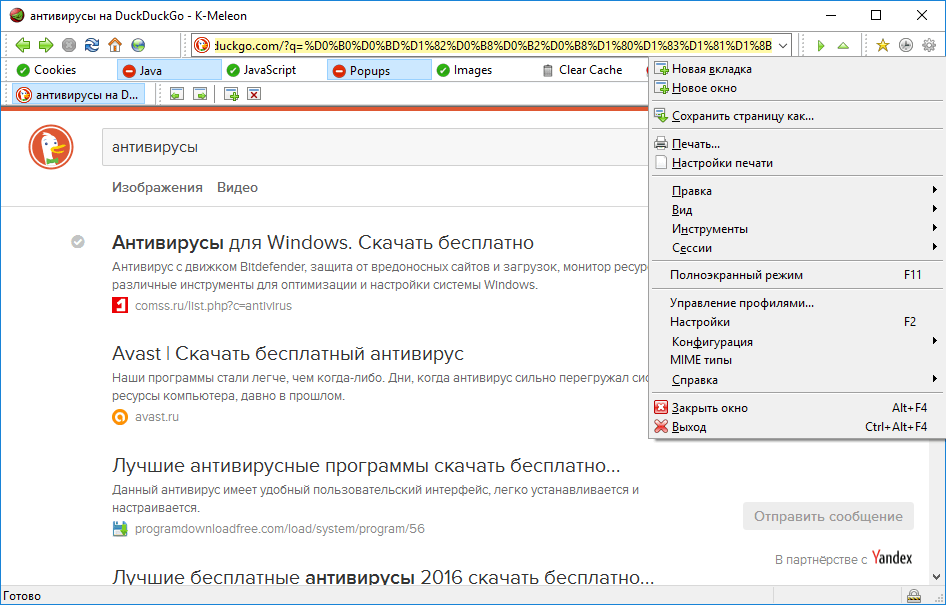
Task: Click the gear menu icon
Action: pyautogui.click(x=929, y=45)
